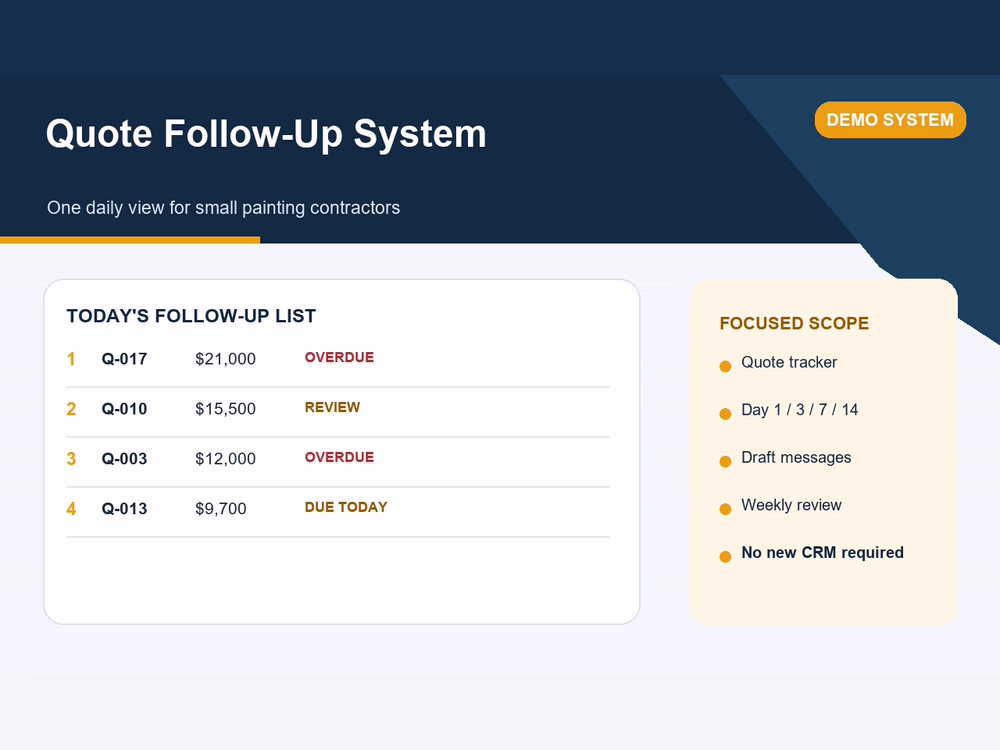Viewport: 1000px width, 750px height.
Task: Click the FOCUSED SCOPE heading
Action: coord(794,323)
